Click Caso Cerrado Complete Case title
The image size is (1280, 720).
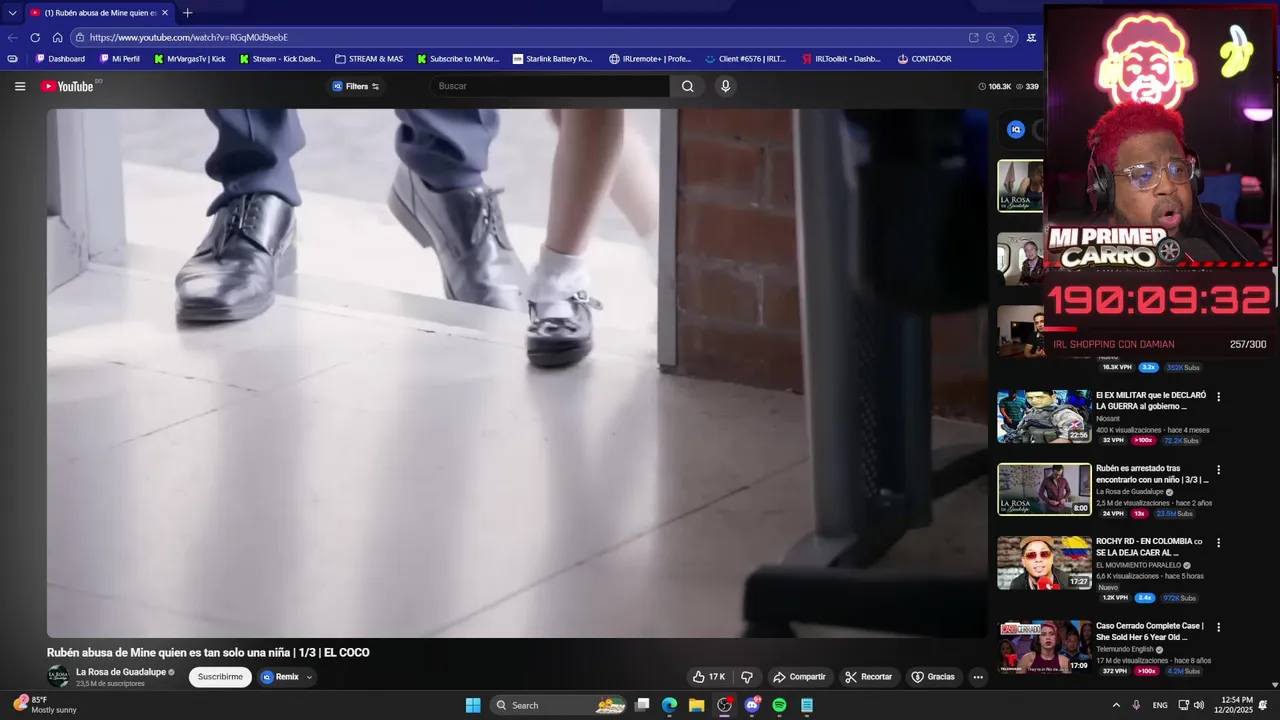pyautogui.click(x=1149, y=631)
